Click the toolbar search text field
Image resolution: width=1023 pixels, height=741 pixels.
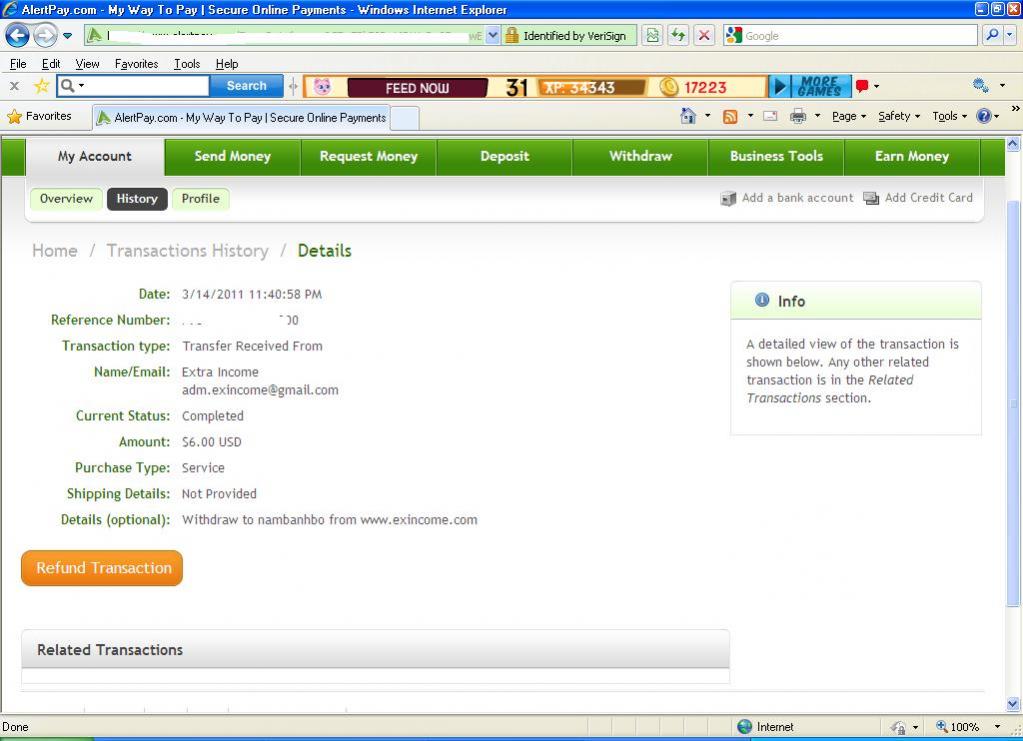coord(147,85)
